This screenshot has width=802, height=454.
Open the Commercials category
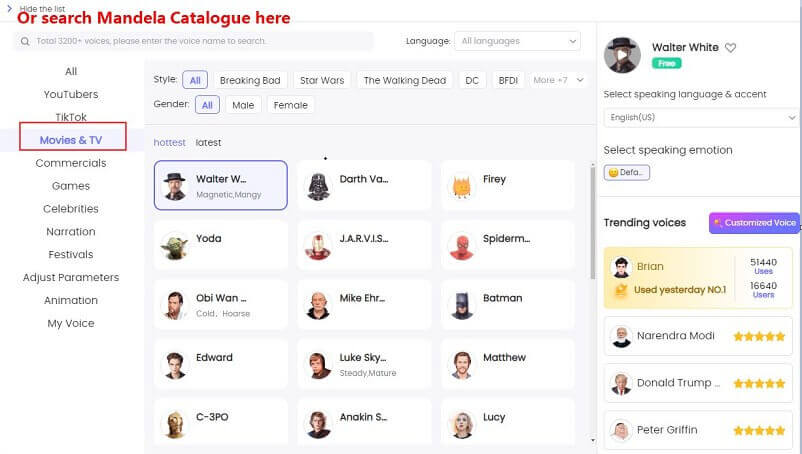71,163
